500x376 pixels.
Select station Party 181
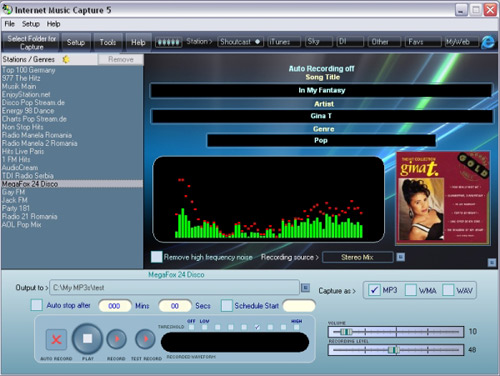tap(72, 208)
